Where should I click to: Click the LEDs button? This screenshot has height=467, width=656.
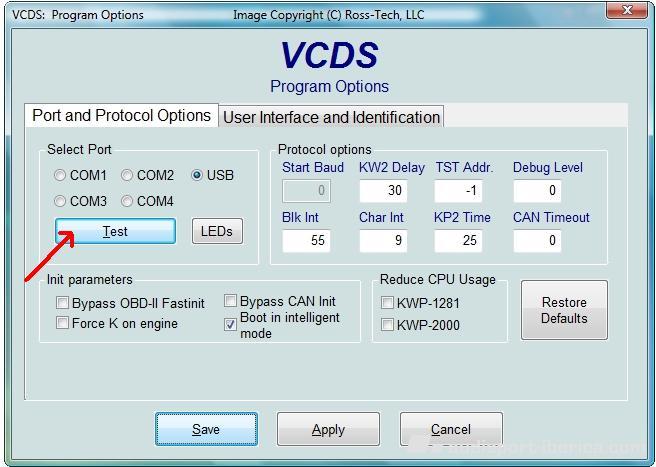coord(217,231)
